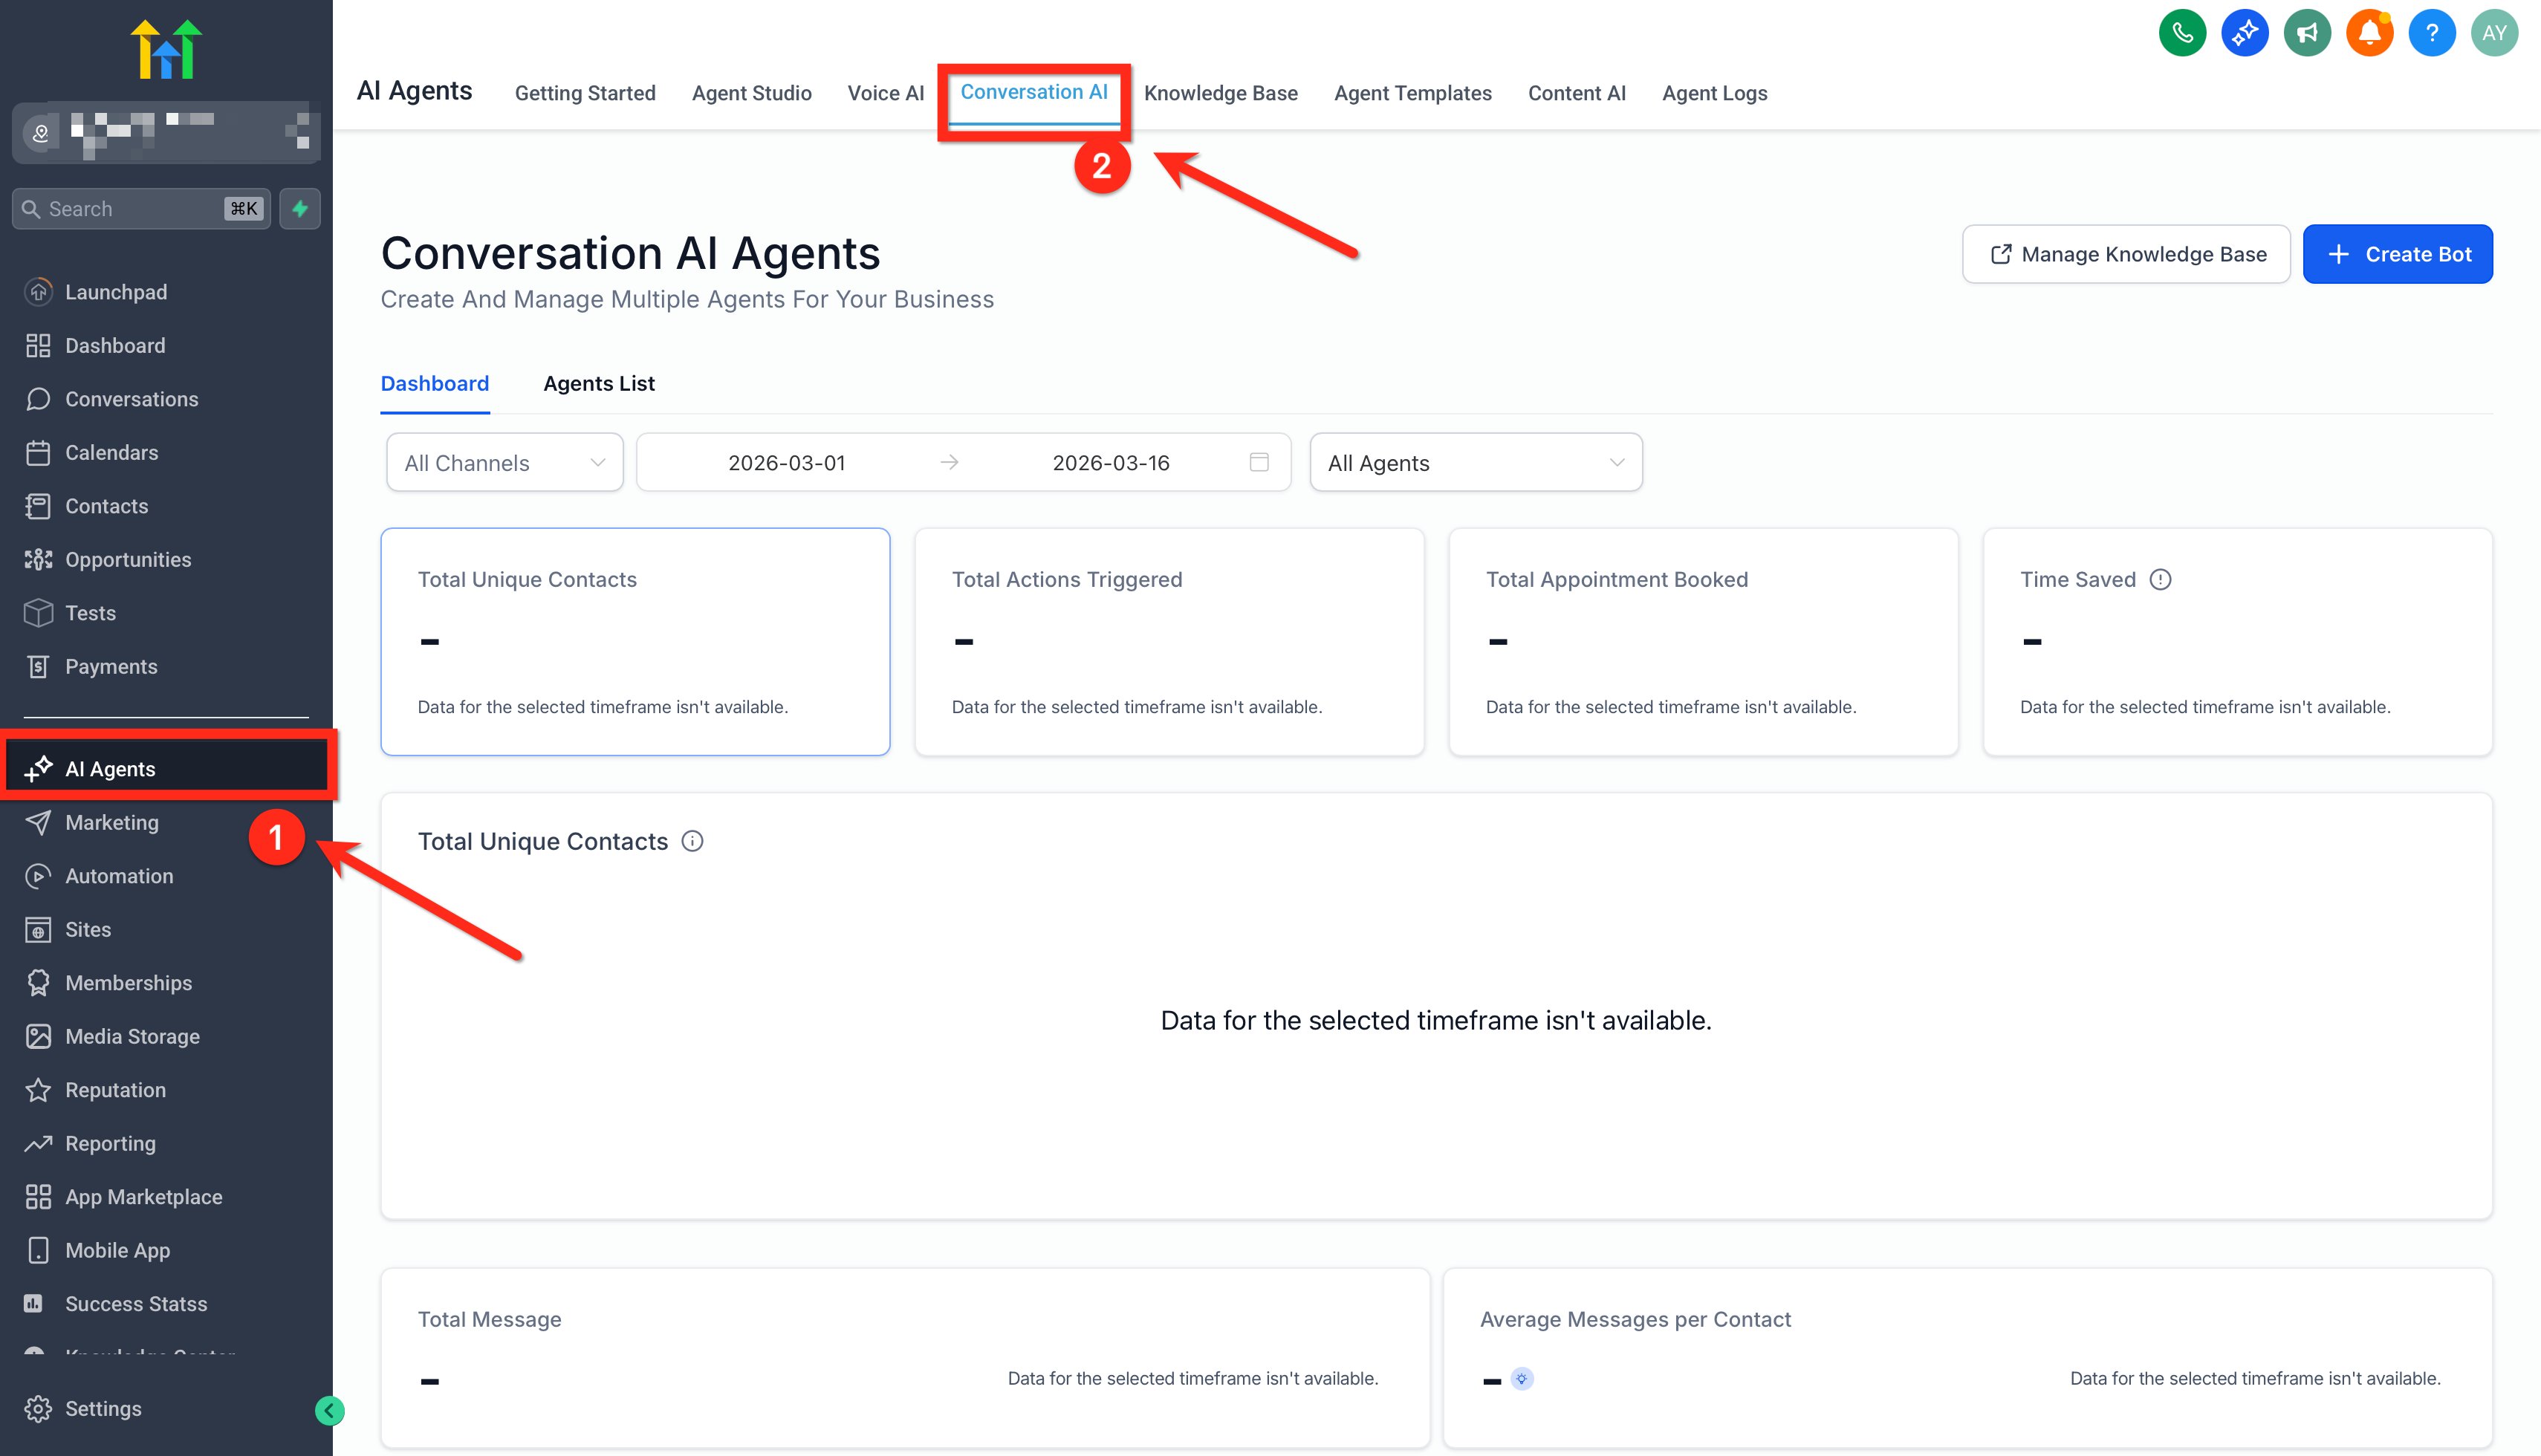Open the Voice AI tab
Image resolution: width=2541 pixels, height=1456 pixels.
[x=885, y=93]
